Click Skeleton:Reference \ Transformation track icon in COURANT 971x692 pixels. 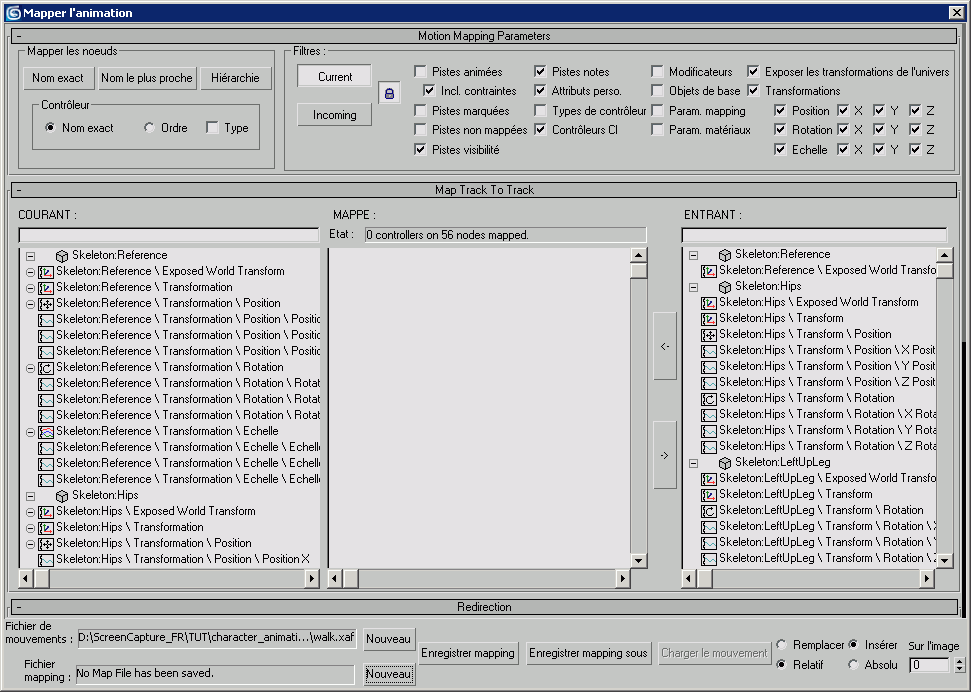click(46, 287)
